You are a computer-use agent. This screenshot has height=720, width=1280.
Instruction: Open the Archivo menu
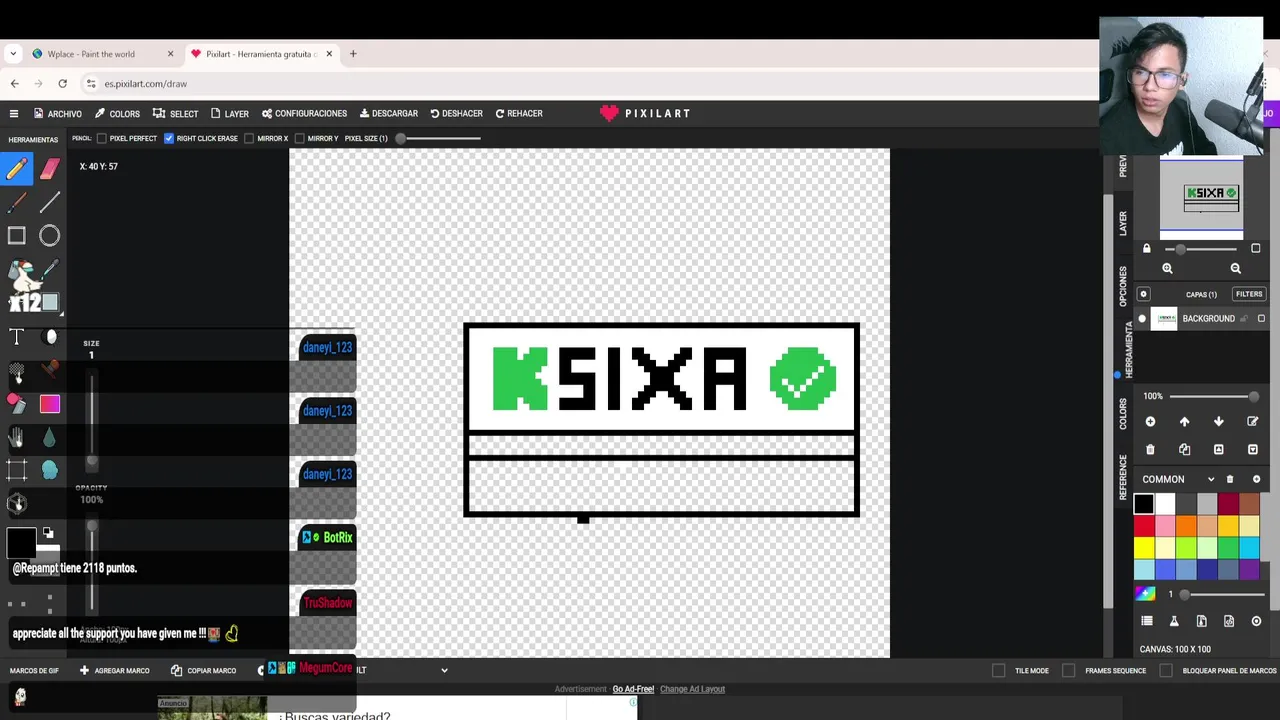coord(58,114)
